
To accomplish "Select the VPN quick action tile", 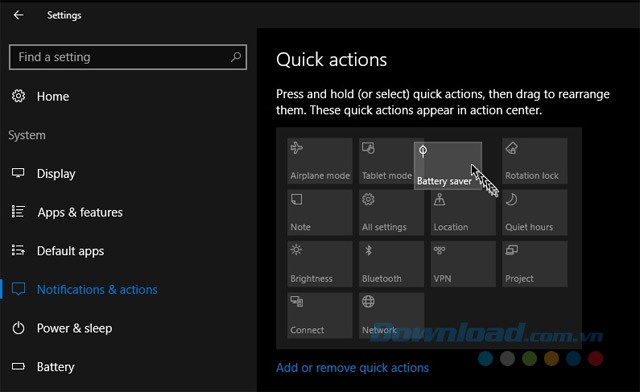I will click(463, 264).
